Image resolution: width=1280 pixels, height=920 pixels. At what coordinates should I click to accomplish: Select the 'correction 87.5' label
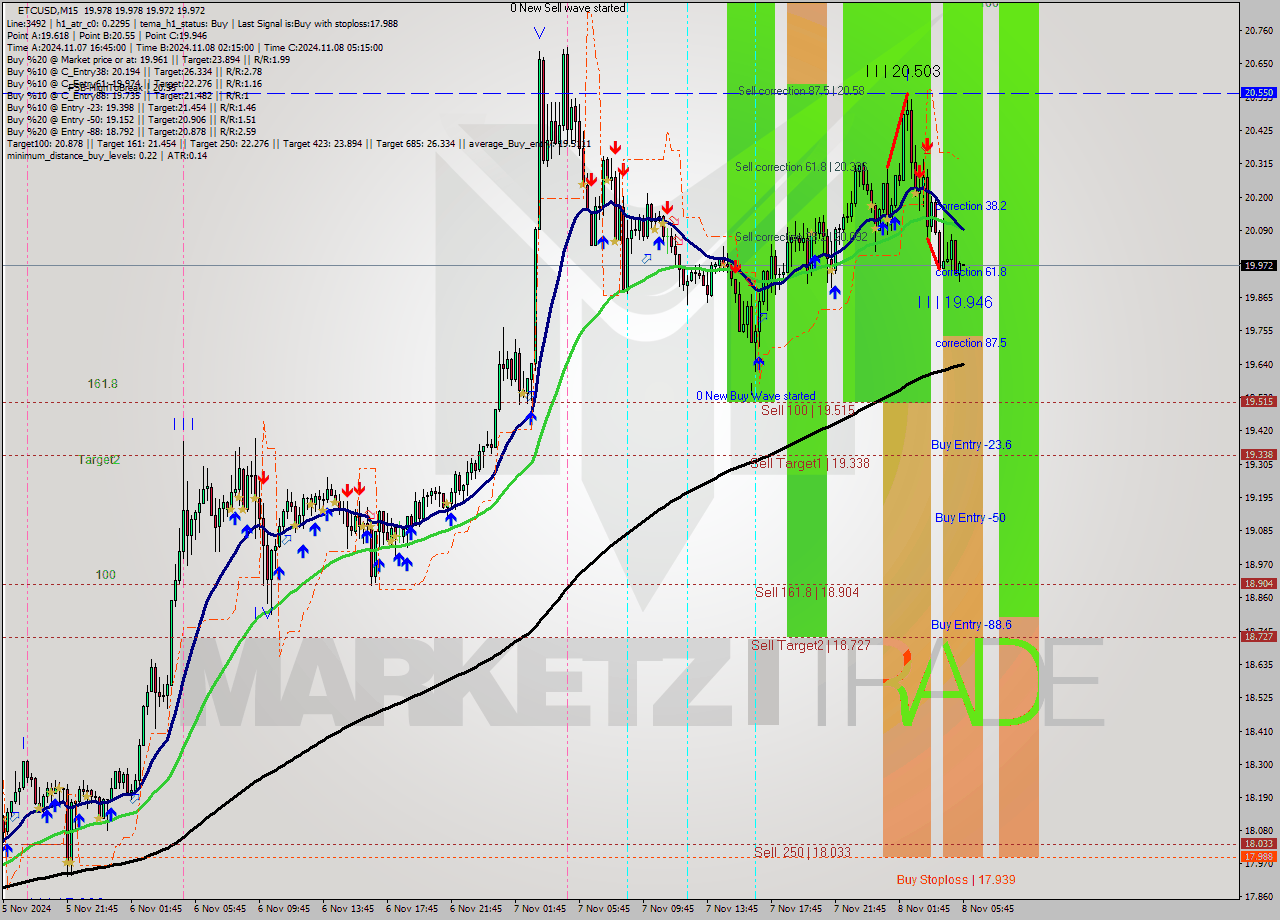pos(970,343)
